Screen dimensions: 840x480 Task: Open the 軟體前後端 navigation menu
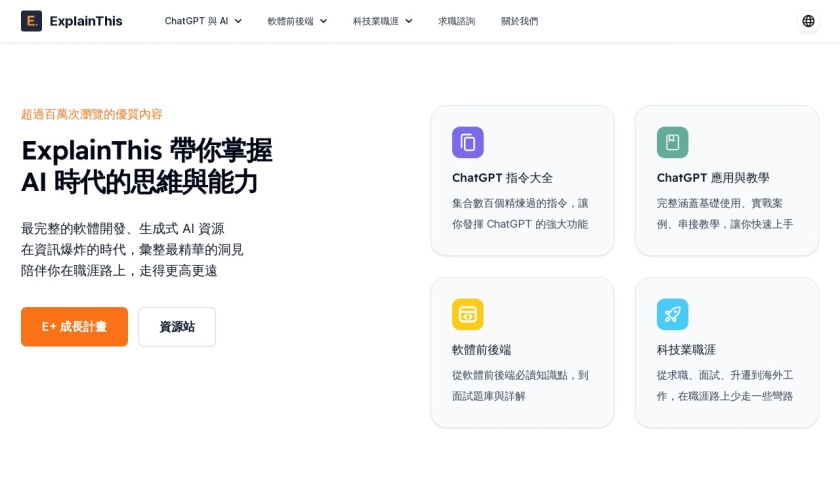(297, 21)
